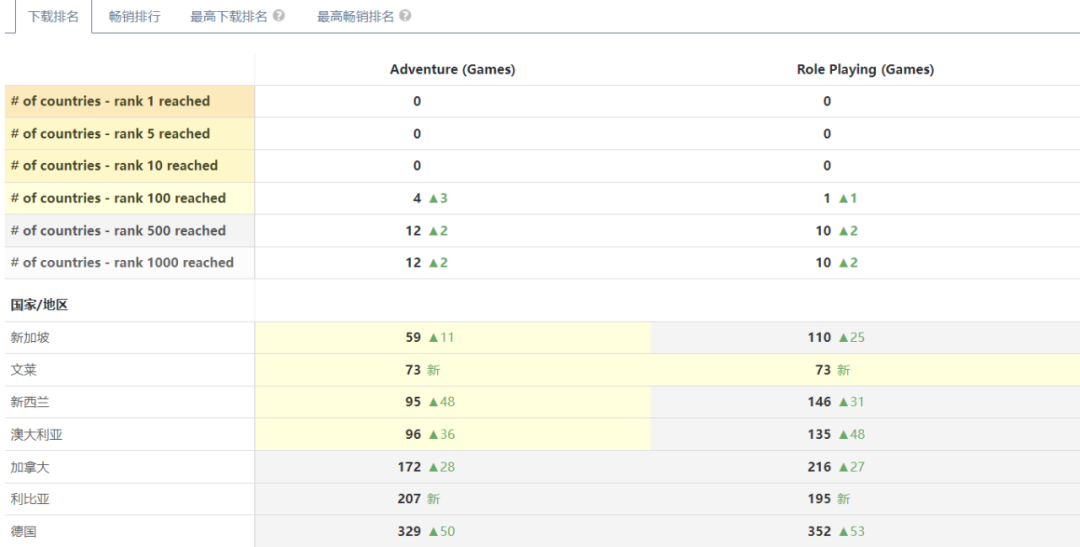Select the 文莱 country row label
1080x547 pixels.
(x=24, y=370)
